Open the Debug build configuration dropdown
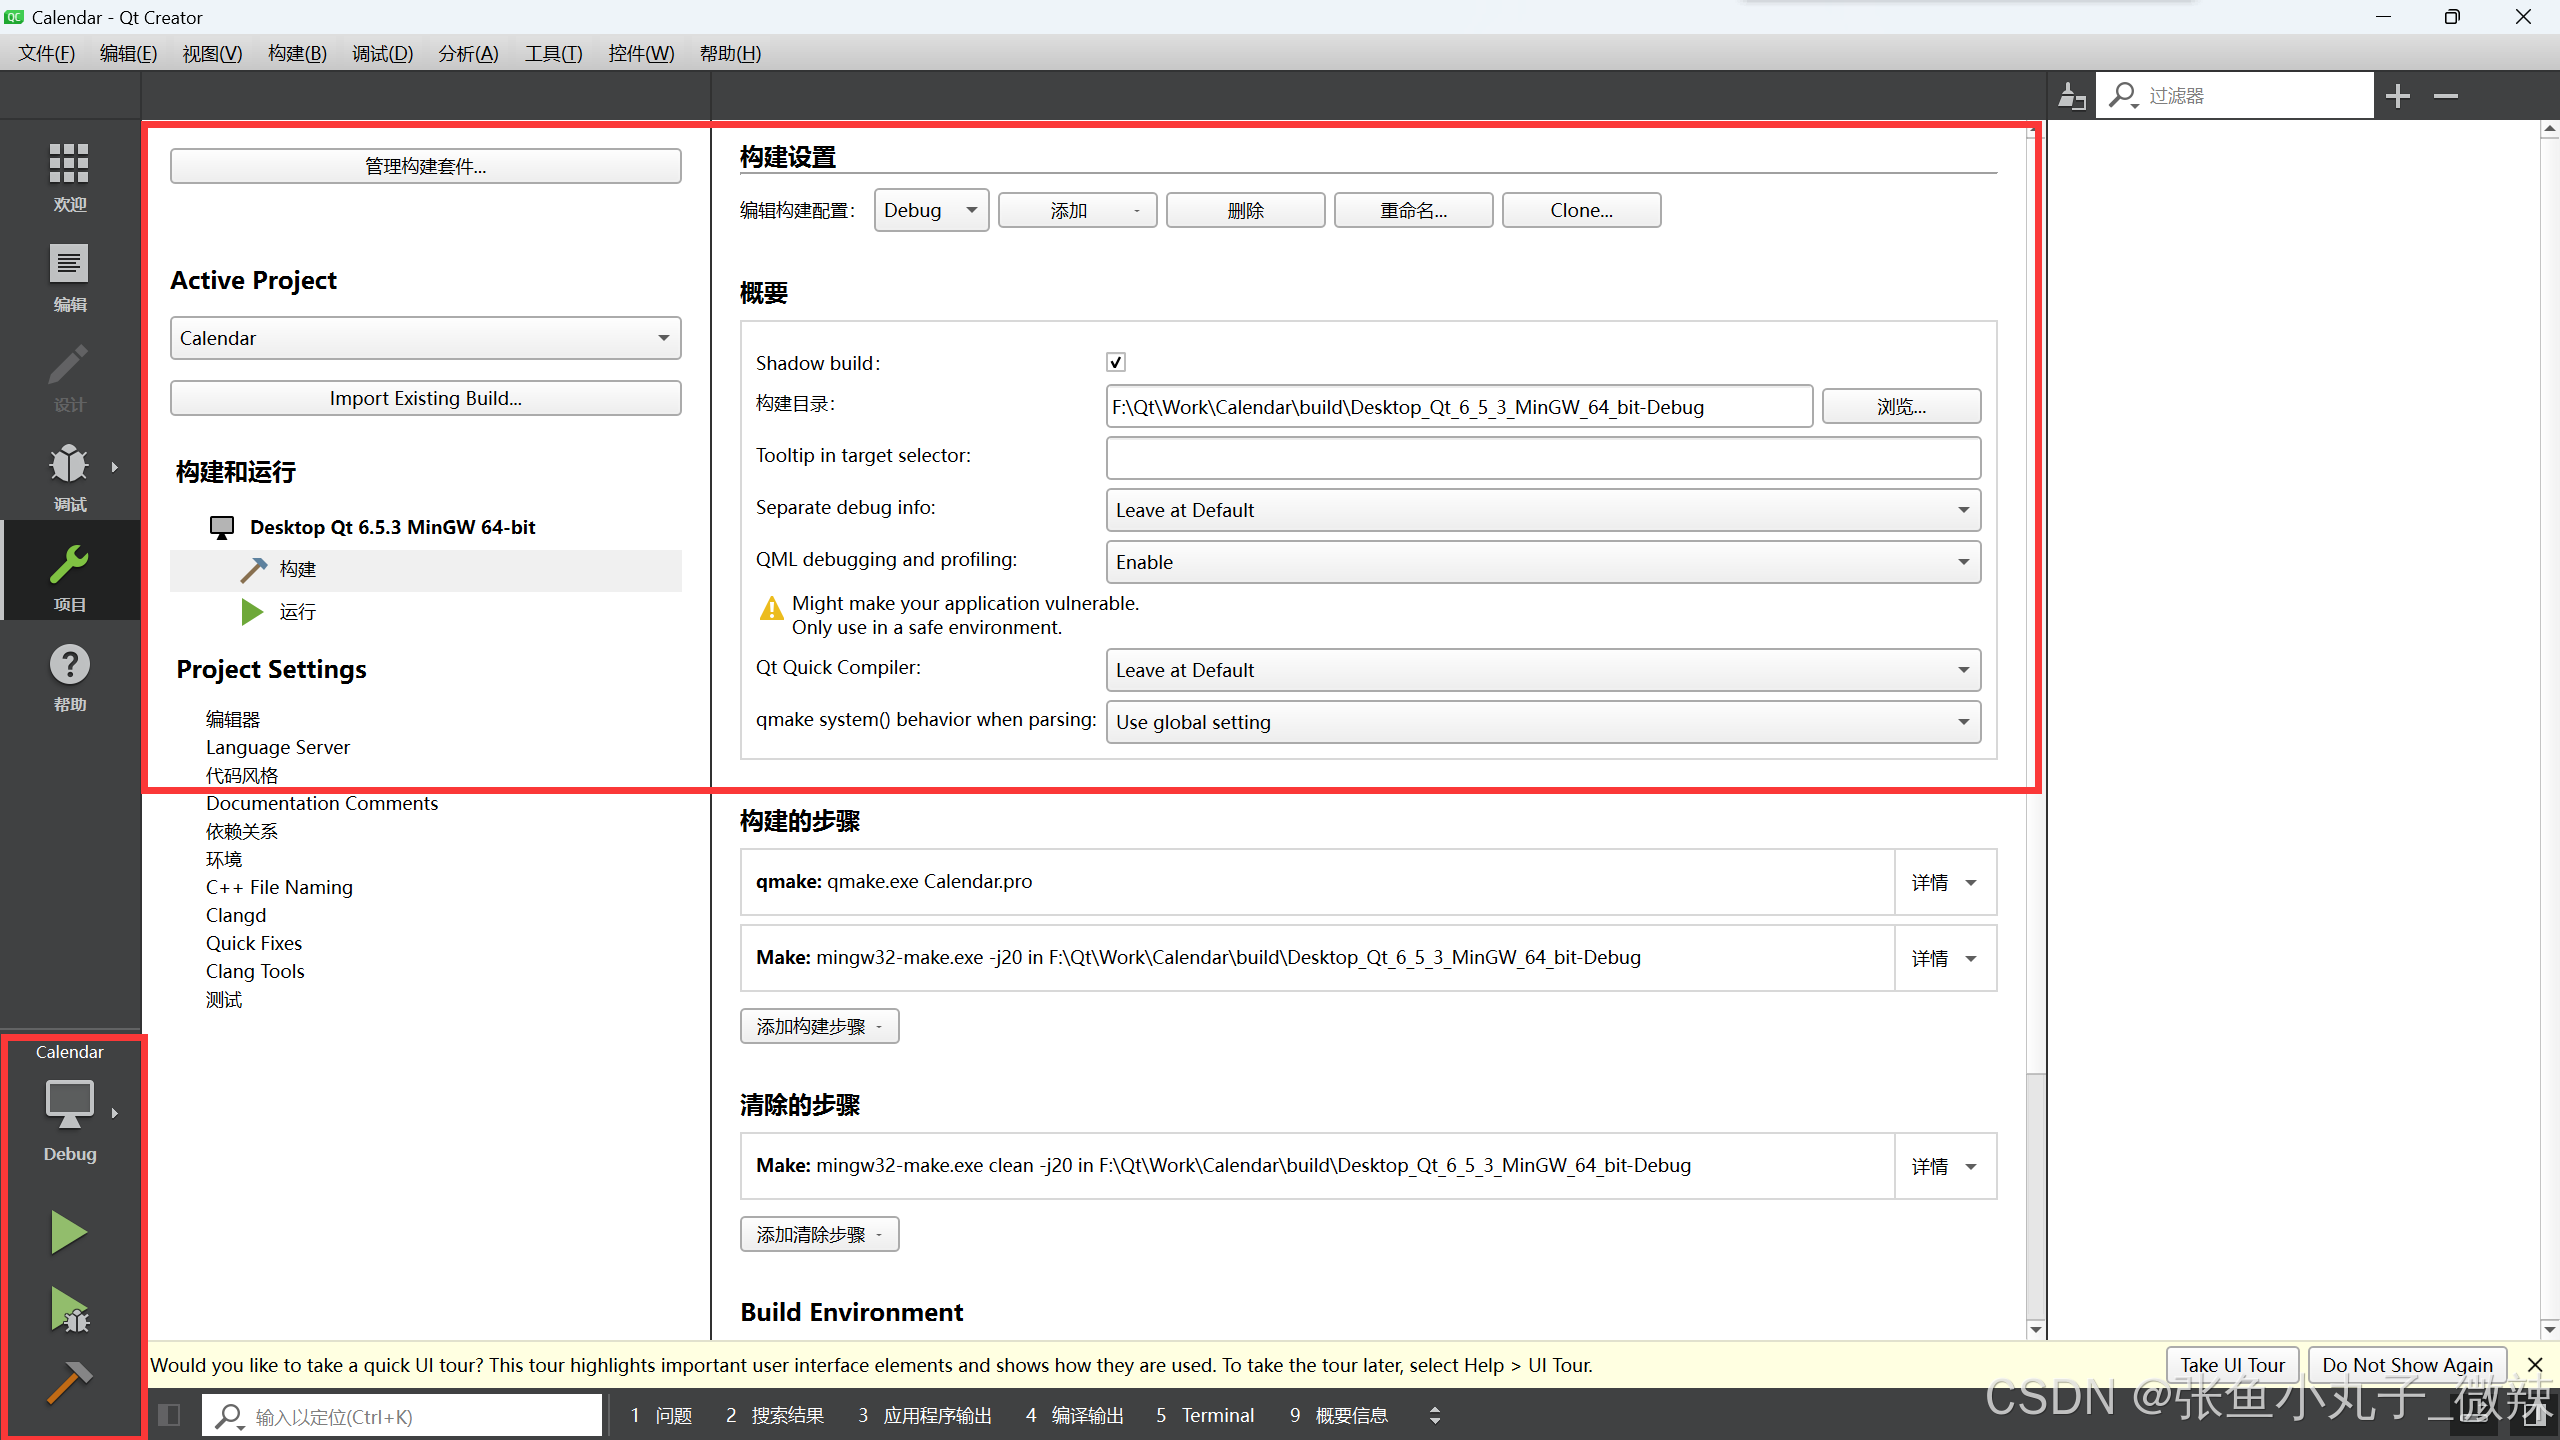This screenshot has width=2560, height=1440. coord(930,210)
